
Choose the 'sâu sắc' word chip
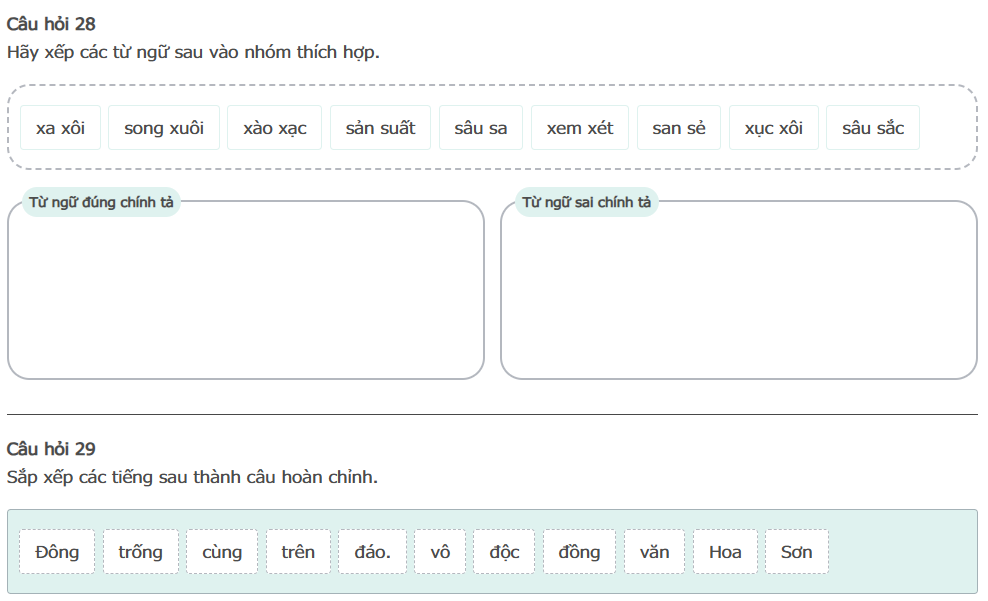873,128
